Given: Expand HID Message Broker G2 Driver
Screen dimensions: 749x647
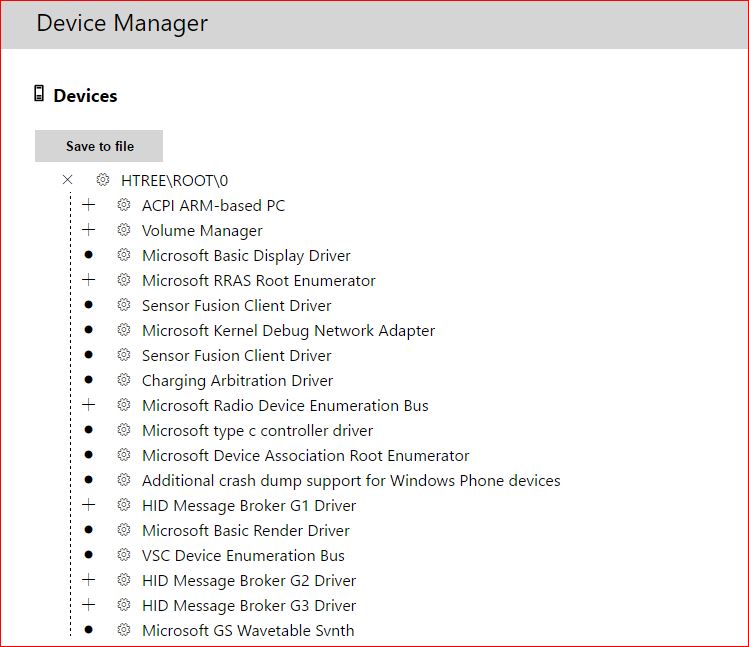Looking at the screenshot, I should point(89,580).
